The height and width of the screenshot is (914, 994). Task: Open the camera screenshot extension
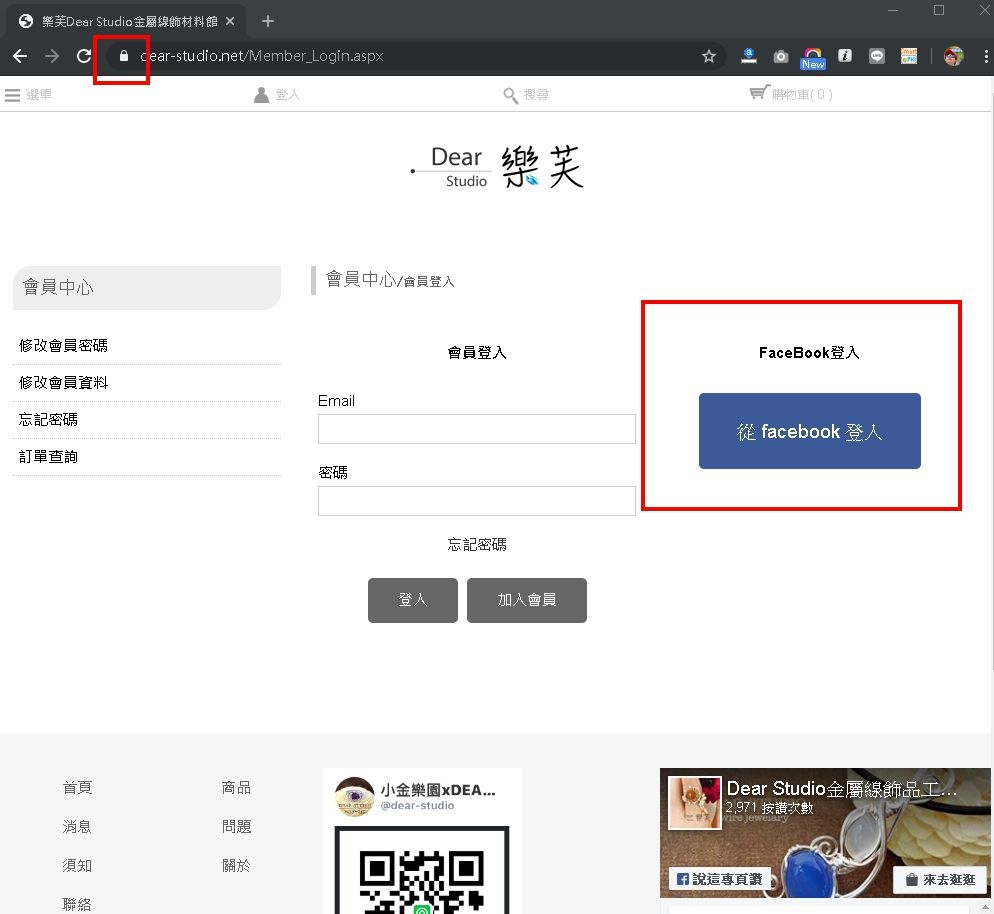[x=781, y=56]
